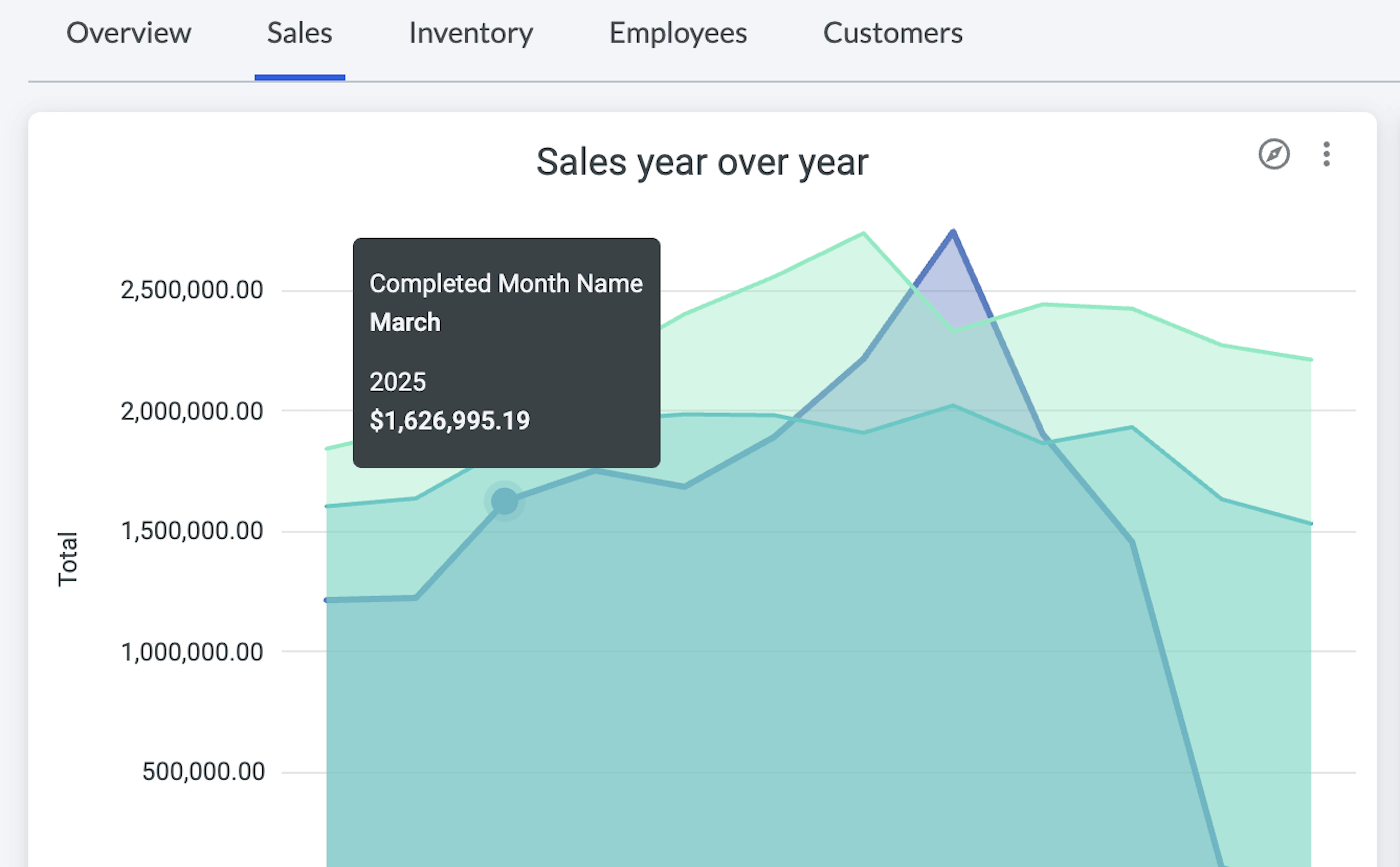The height and width of the screenshot is (867, 1400).
Task: Click the $1,626,995.19 value in the tooltip
Action: (x=449, y=420)
